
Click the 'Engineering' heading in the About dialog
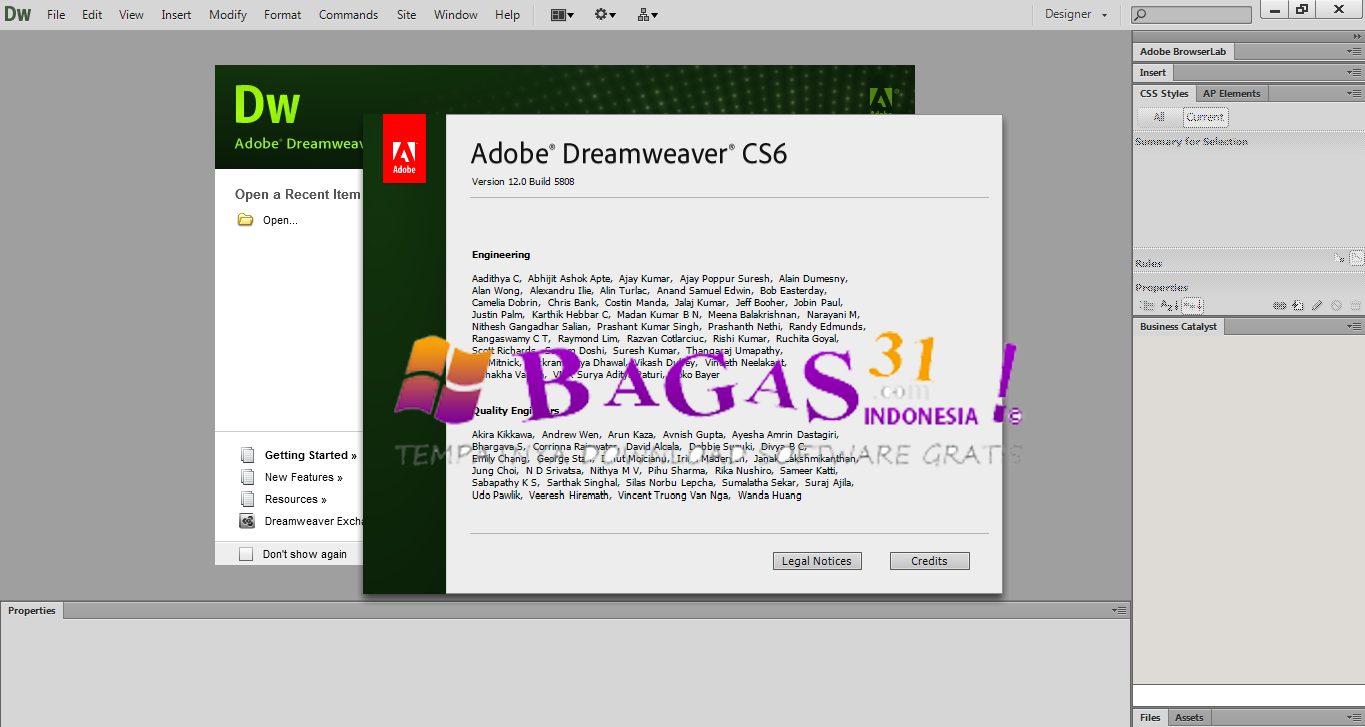(501, 255)
